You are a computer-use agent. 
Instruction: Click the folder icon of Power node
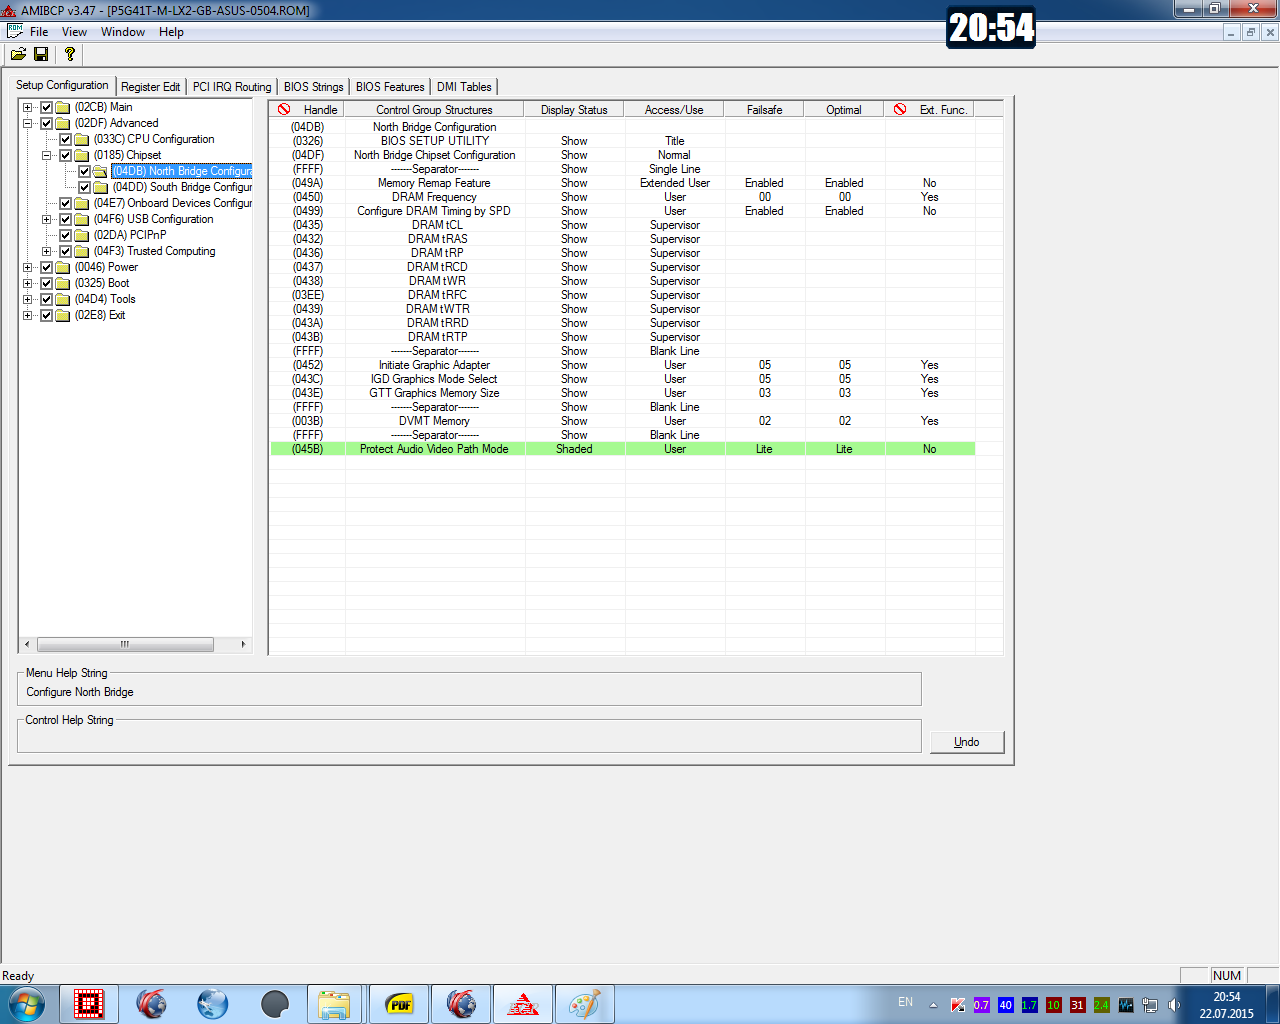63,267
